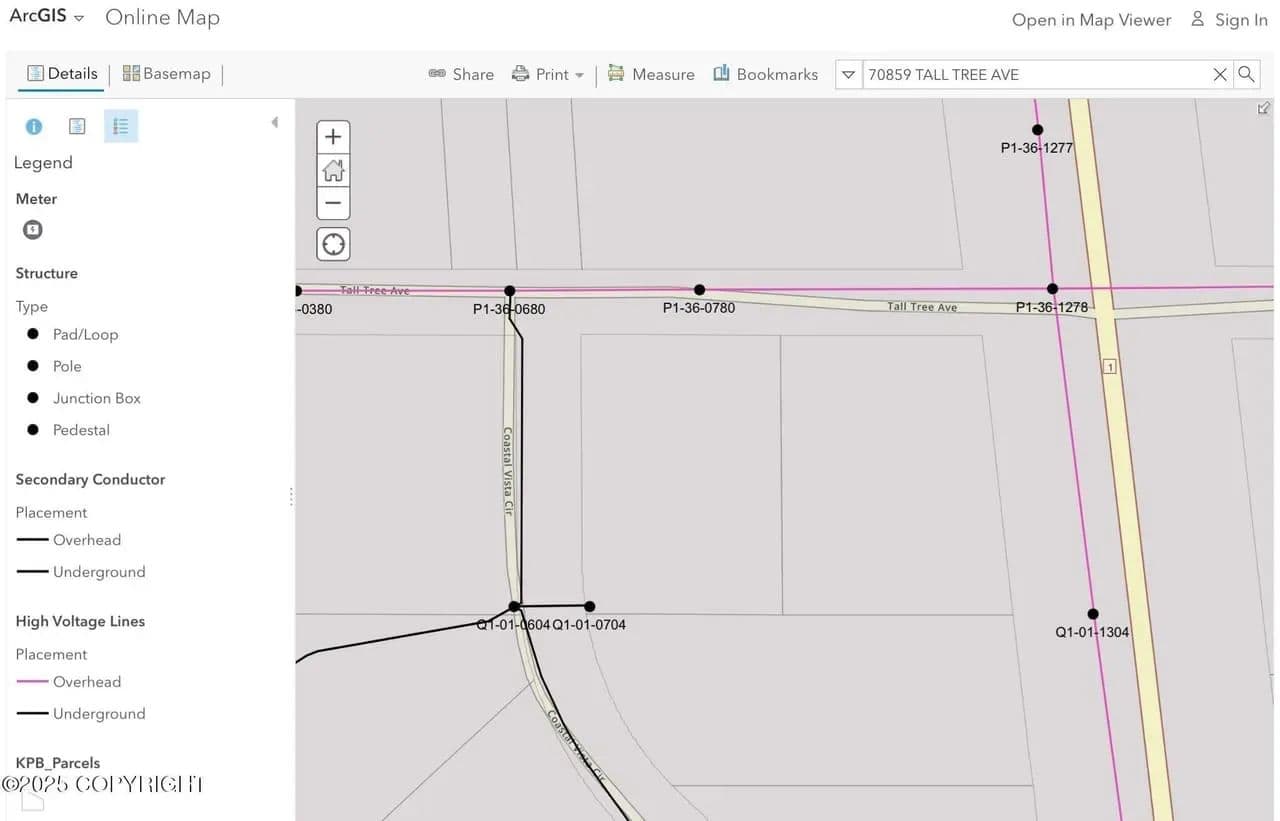Open the About info panel icon
The height and width of the screenshot is (821, 1280).
(34, 127)
